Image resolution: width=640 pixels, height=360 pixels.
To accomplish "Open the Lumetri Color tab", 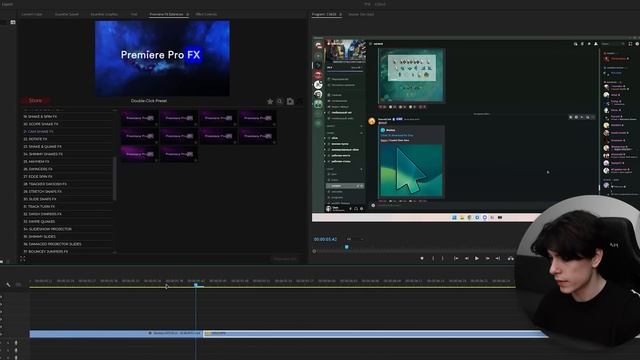I will pyautogui.click(x=32, y=14).
